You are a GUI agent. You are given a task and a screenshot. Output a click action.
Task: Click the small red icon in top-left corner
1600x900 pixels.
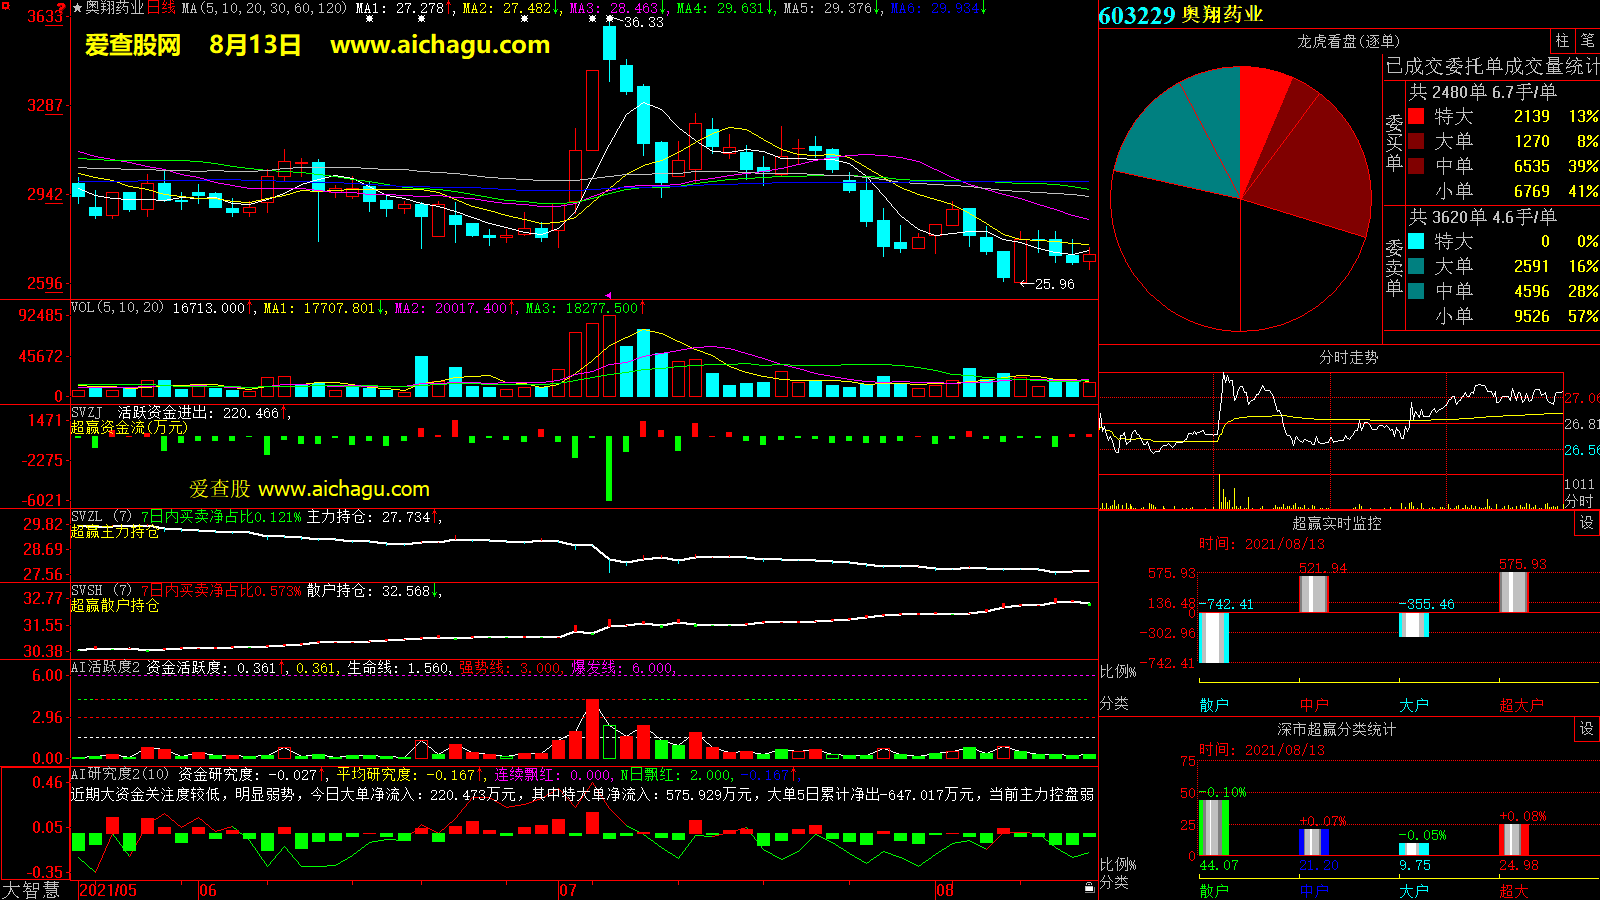pos(5,6)
